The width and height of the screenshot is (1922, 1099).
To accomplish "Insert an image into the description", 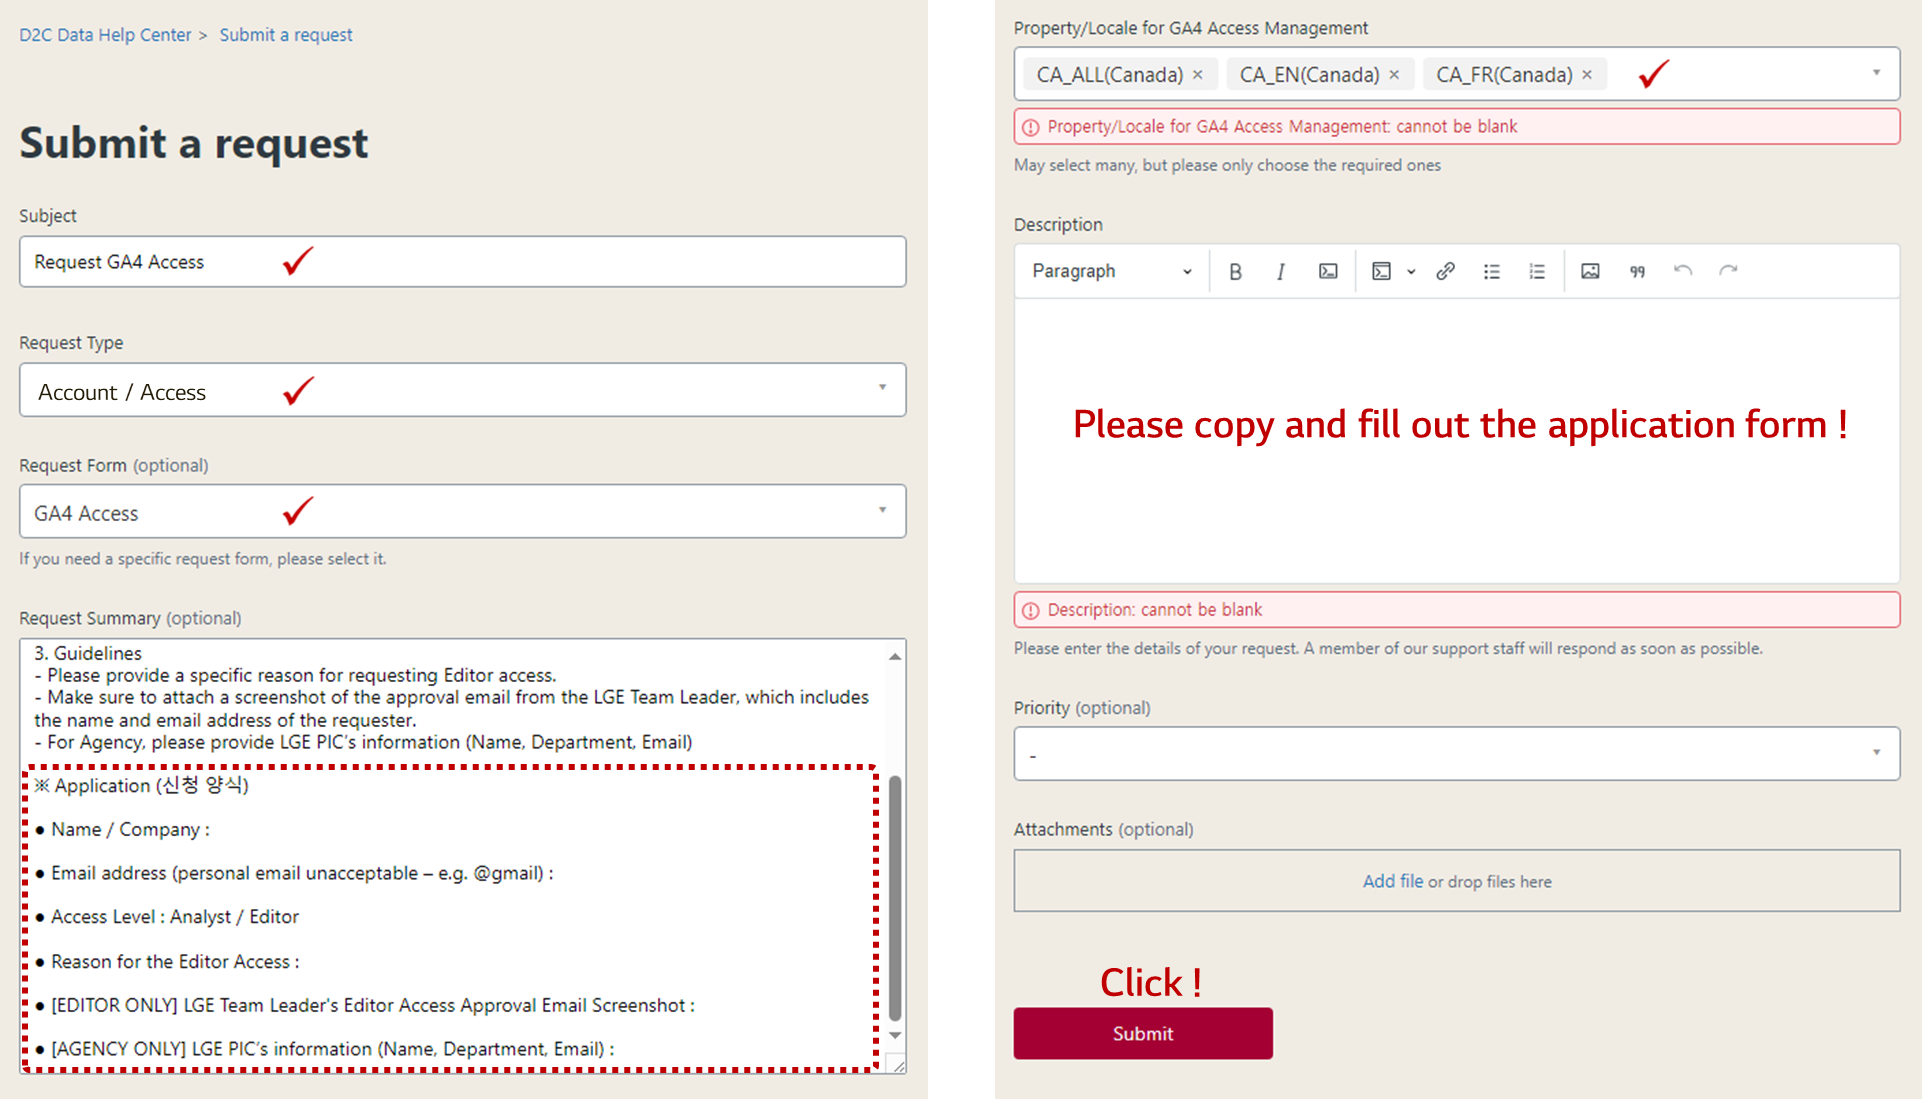I will [1590, 271].
